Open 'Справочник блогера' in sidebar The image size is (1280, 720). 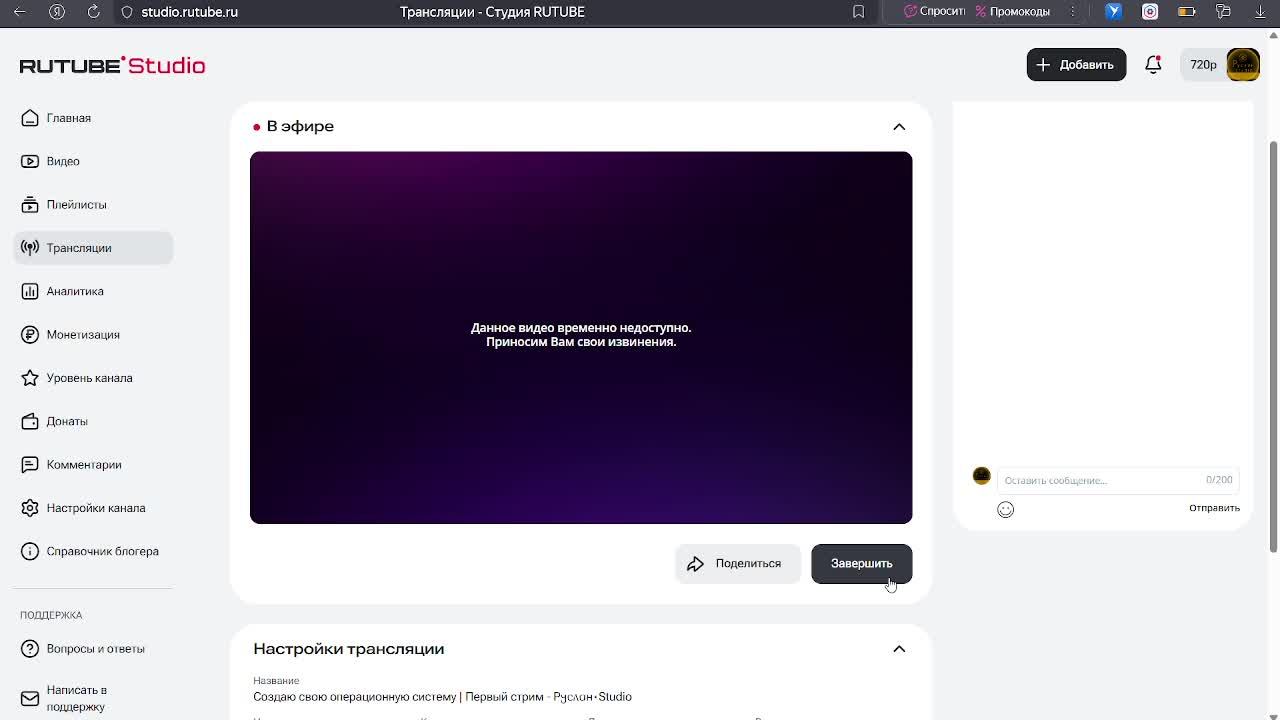[93, 551]
